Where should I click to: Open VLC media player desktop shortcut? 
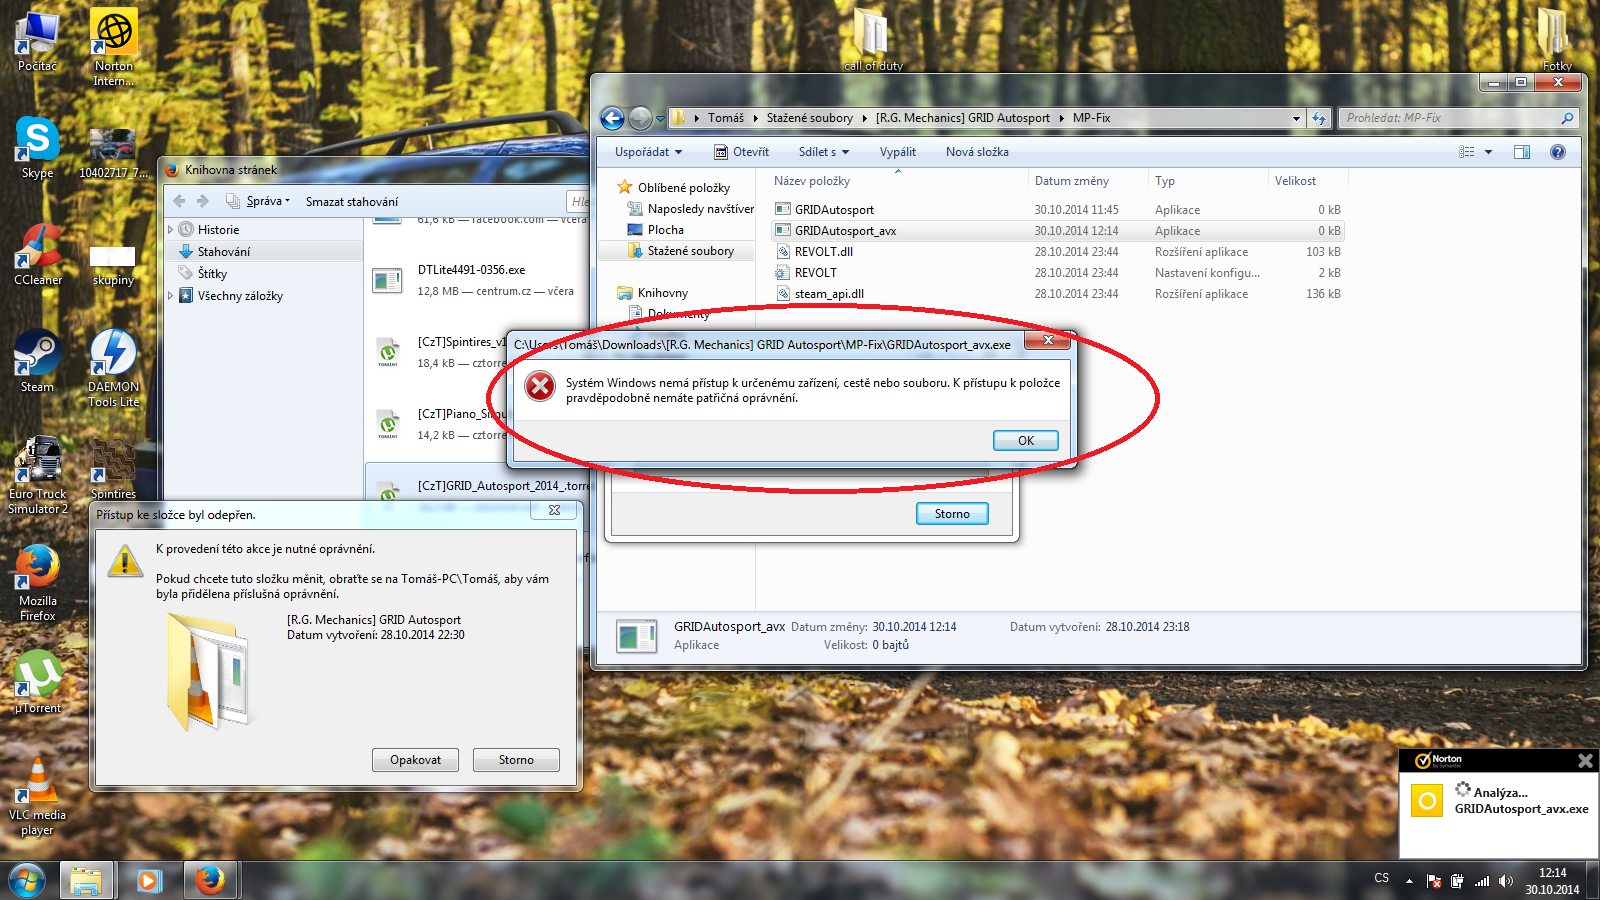(37, 796)
